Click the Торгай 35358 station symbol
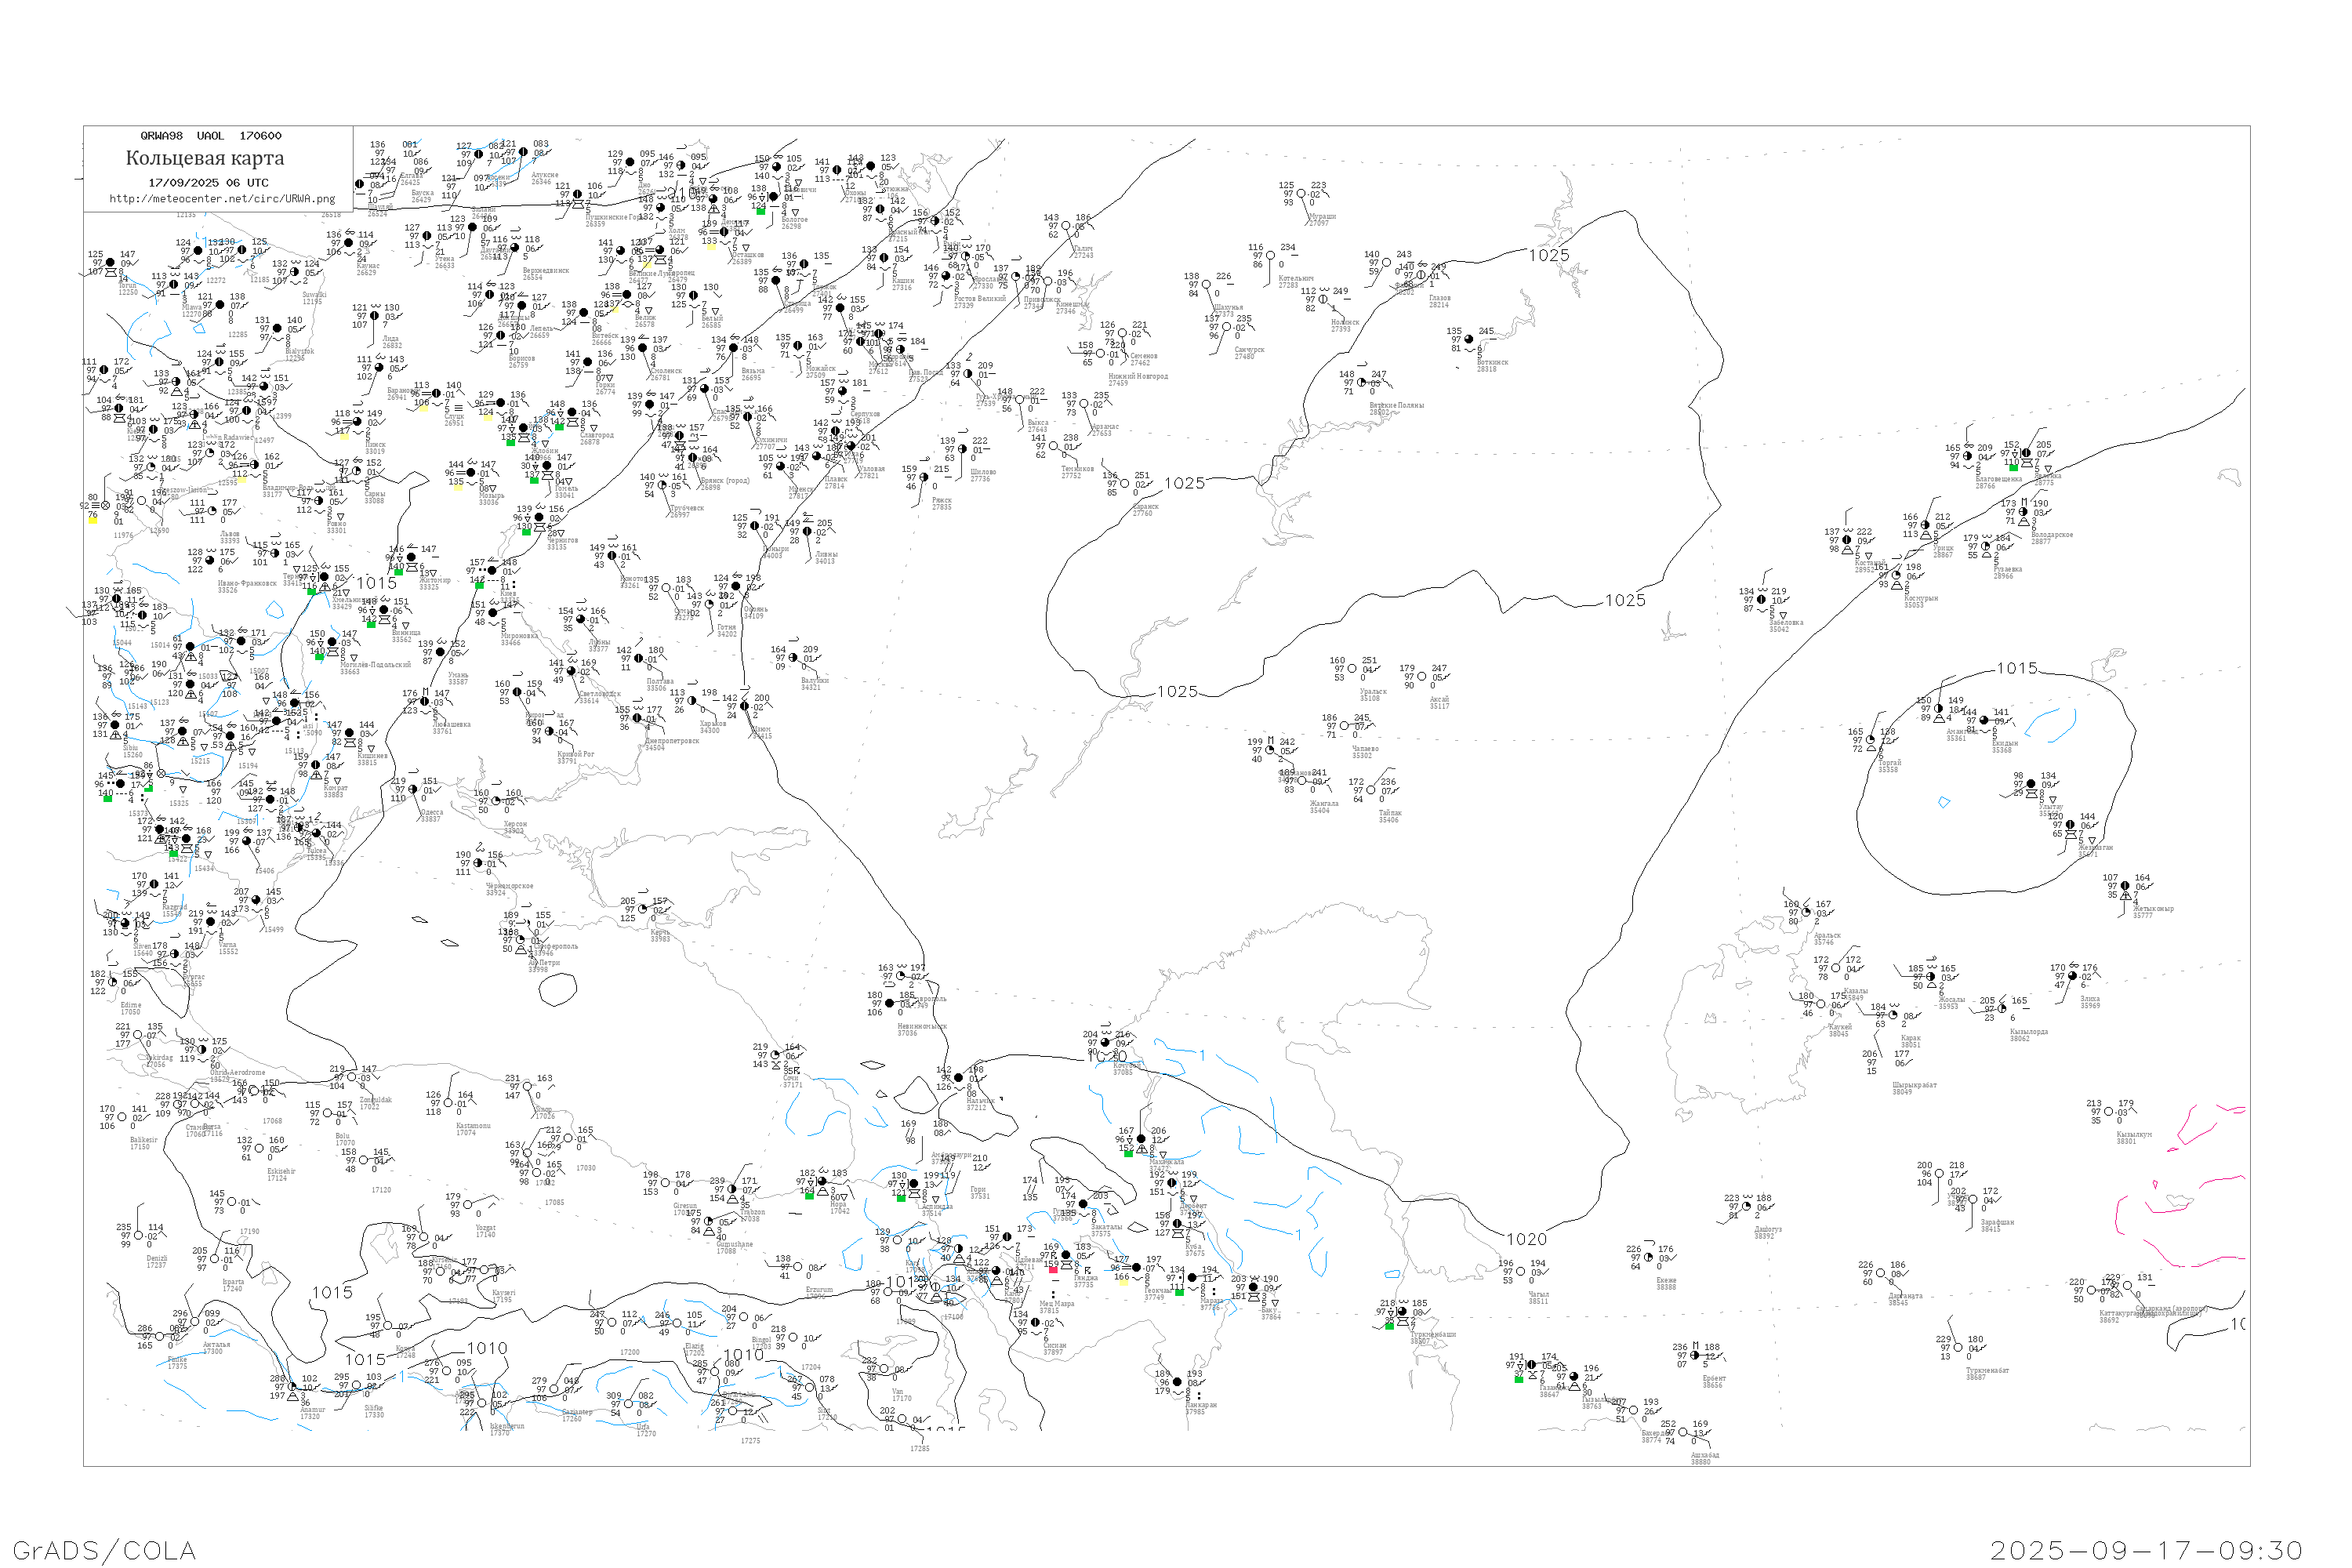Screen dimensions: 2352x1568 (1871, 741)
